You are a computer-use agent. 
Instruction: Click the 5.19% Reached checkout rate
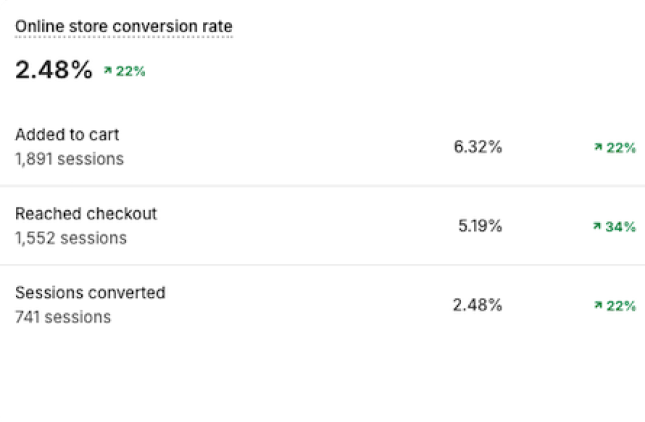tap(480, 226)
